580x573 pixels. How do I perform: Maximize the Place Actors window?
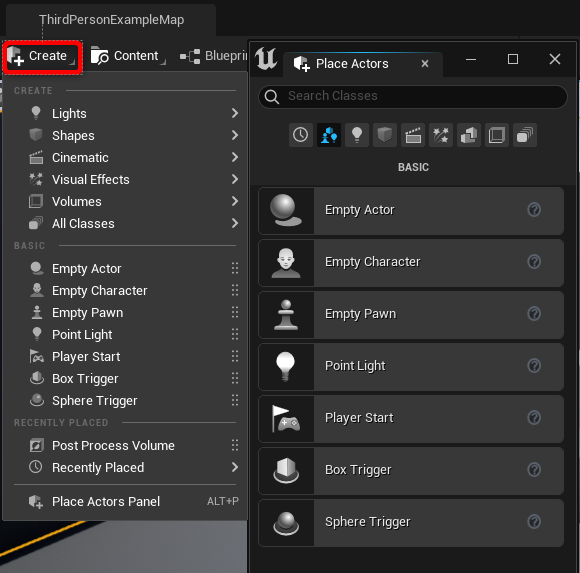[513, 59]
